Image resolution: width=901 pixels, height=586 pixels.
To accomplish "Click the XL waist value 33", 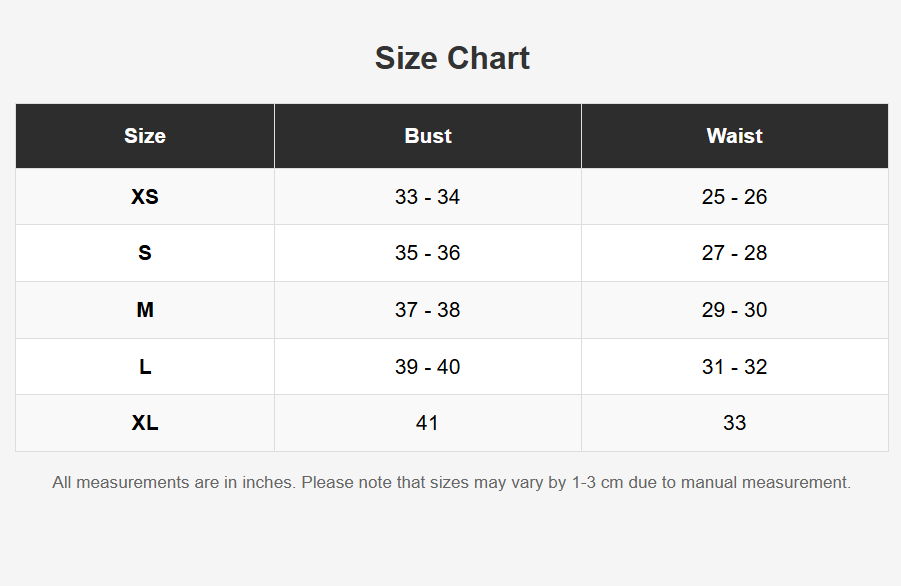I will click(x=734, y=423).
